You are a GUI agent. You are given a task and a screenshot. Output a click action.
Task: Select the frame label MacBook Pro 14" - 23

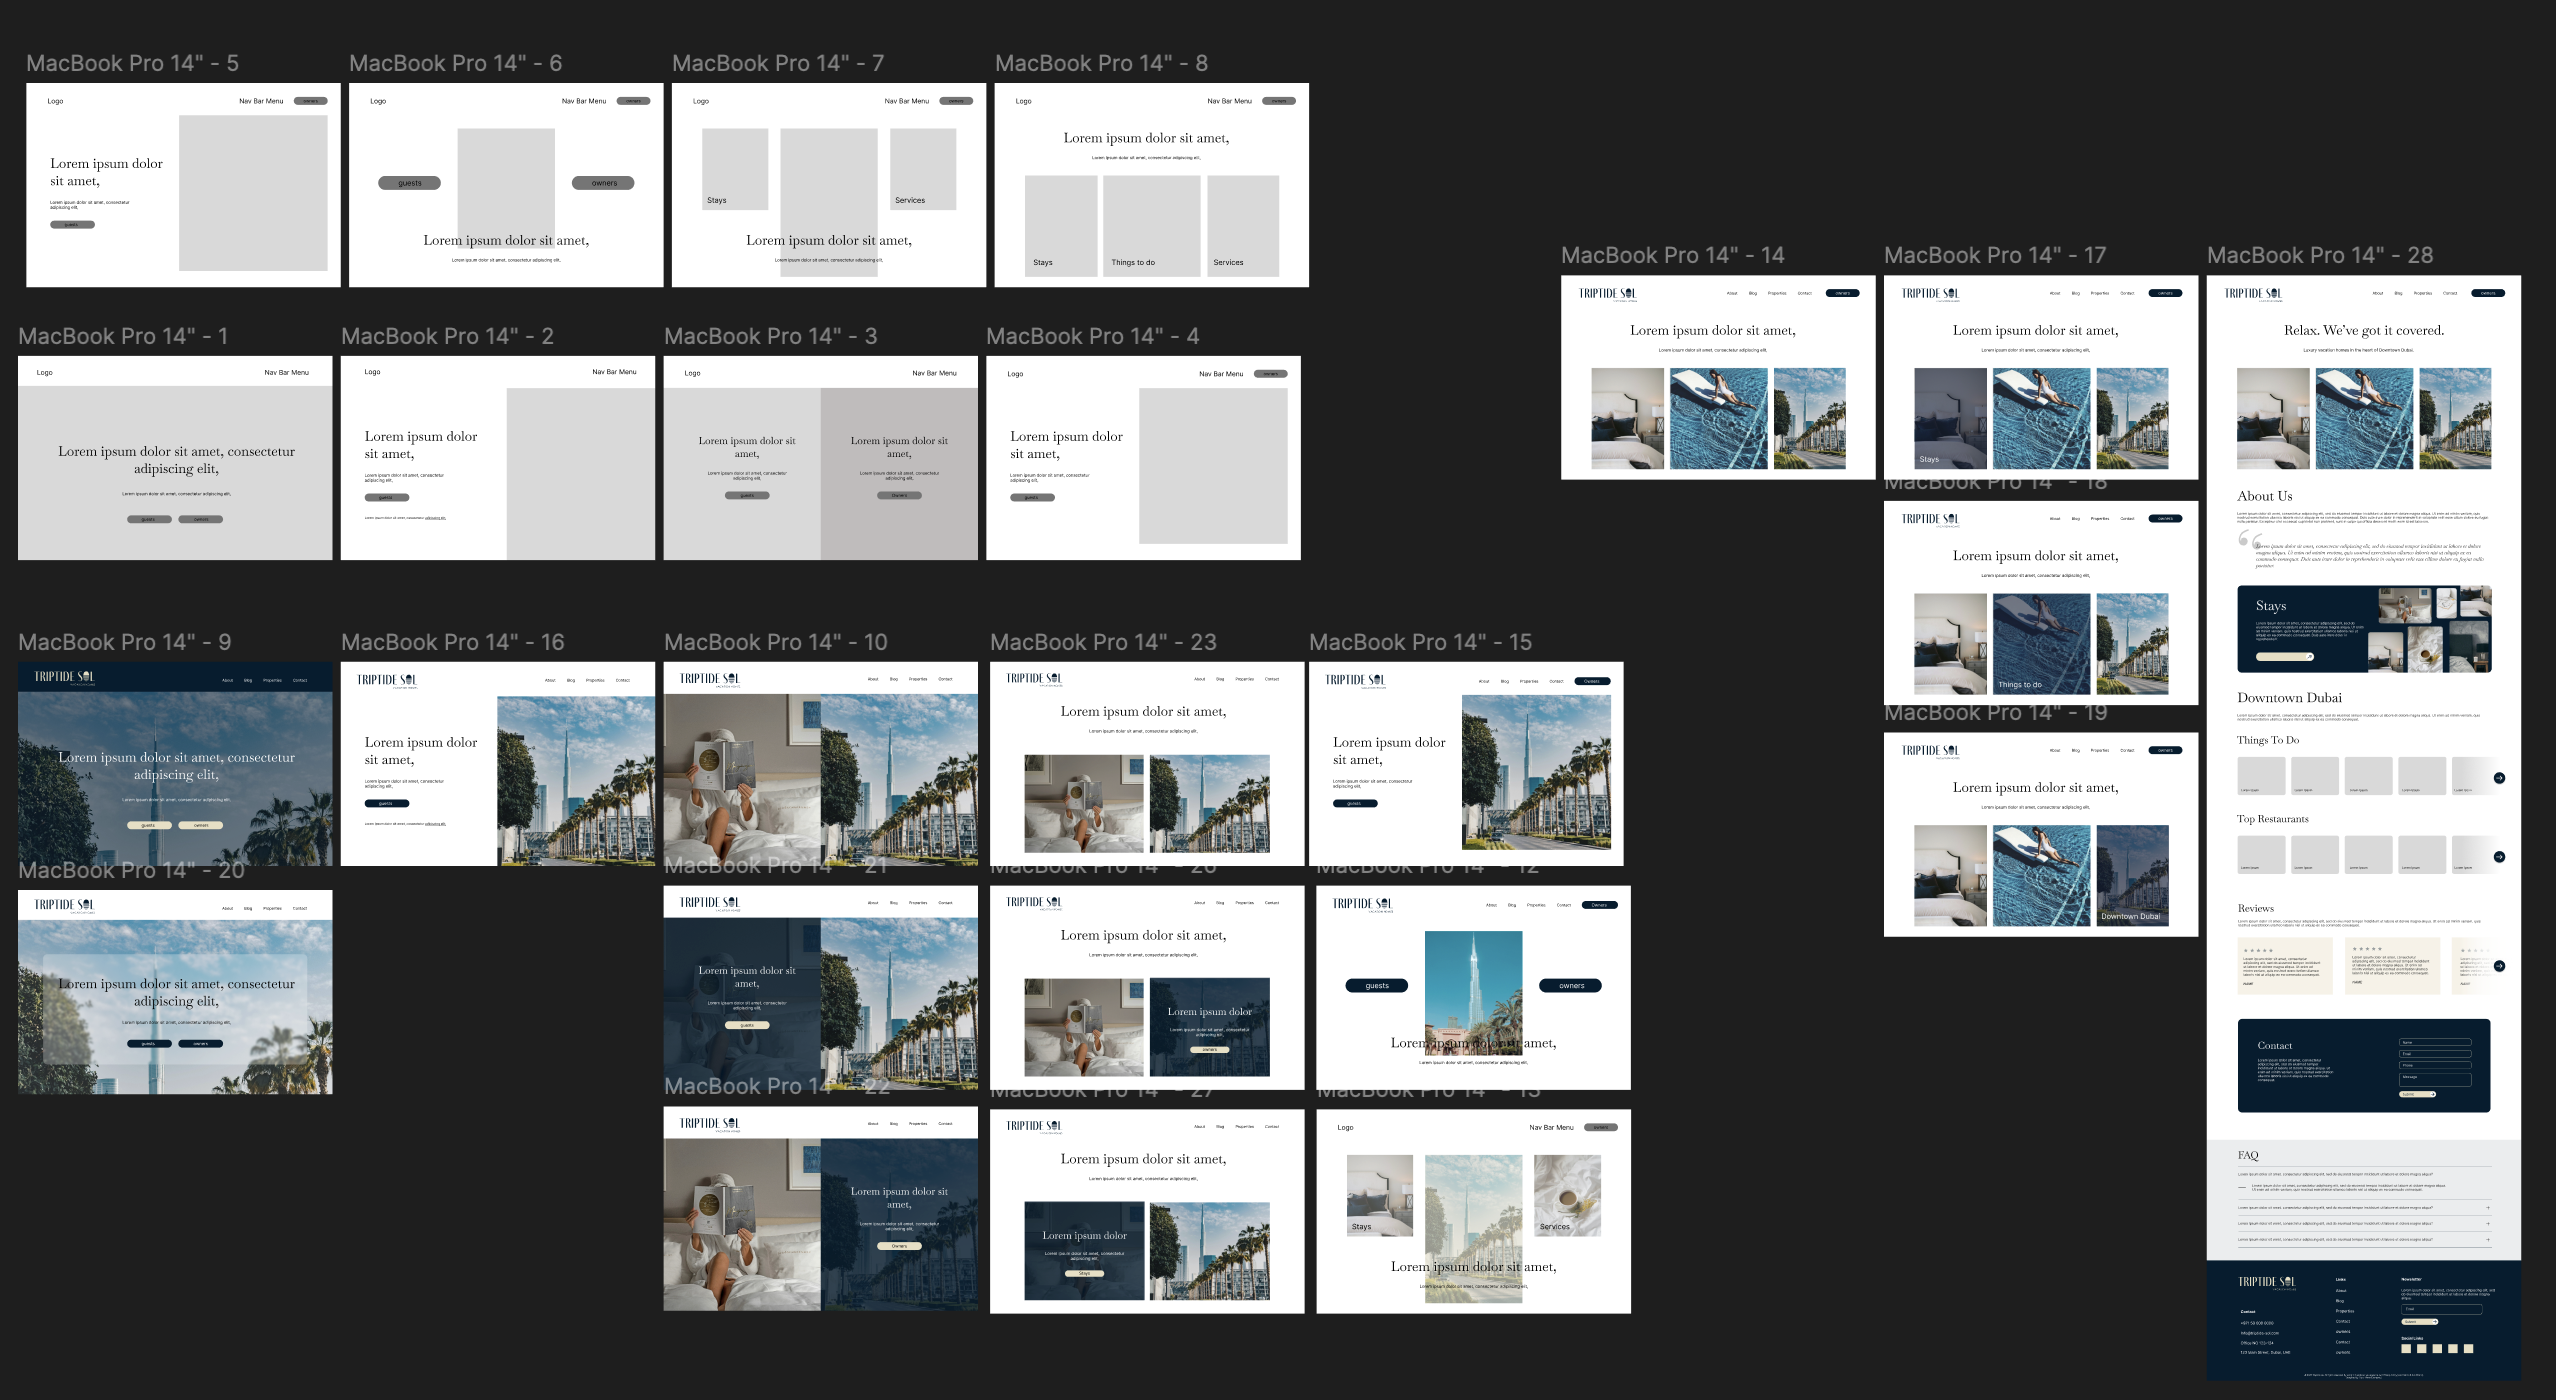[x=1103, y=642]
